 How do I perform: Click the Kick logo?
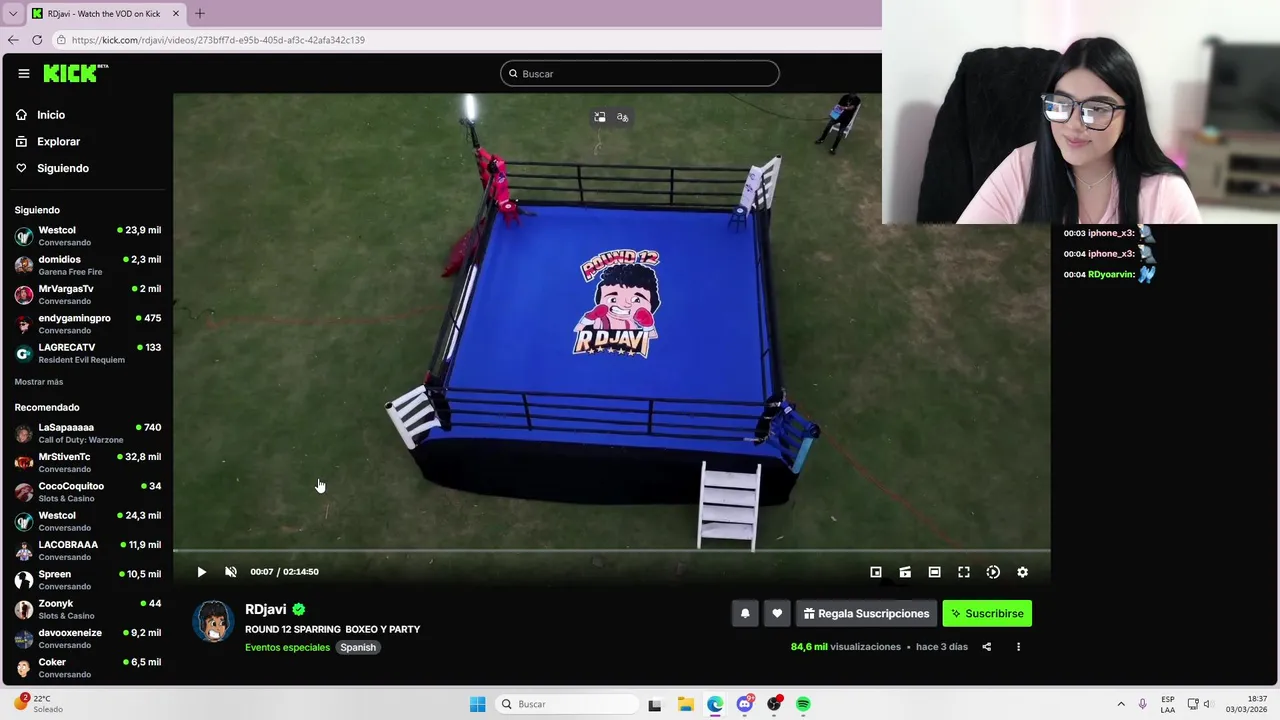[76, 73]
